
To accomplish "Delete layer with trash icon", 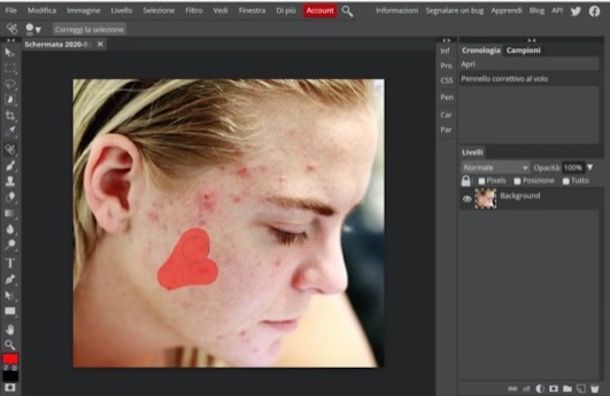I will (594, 388).
